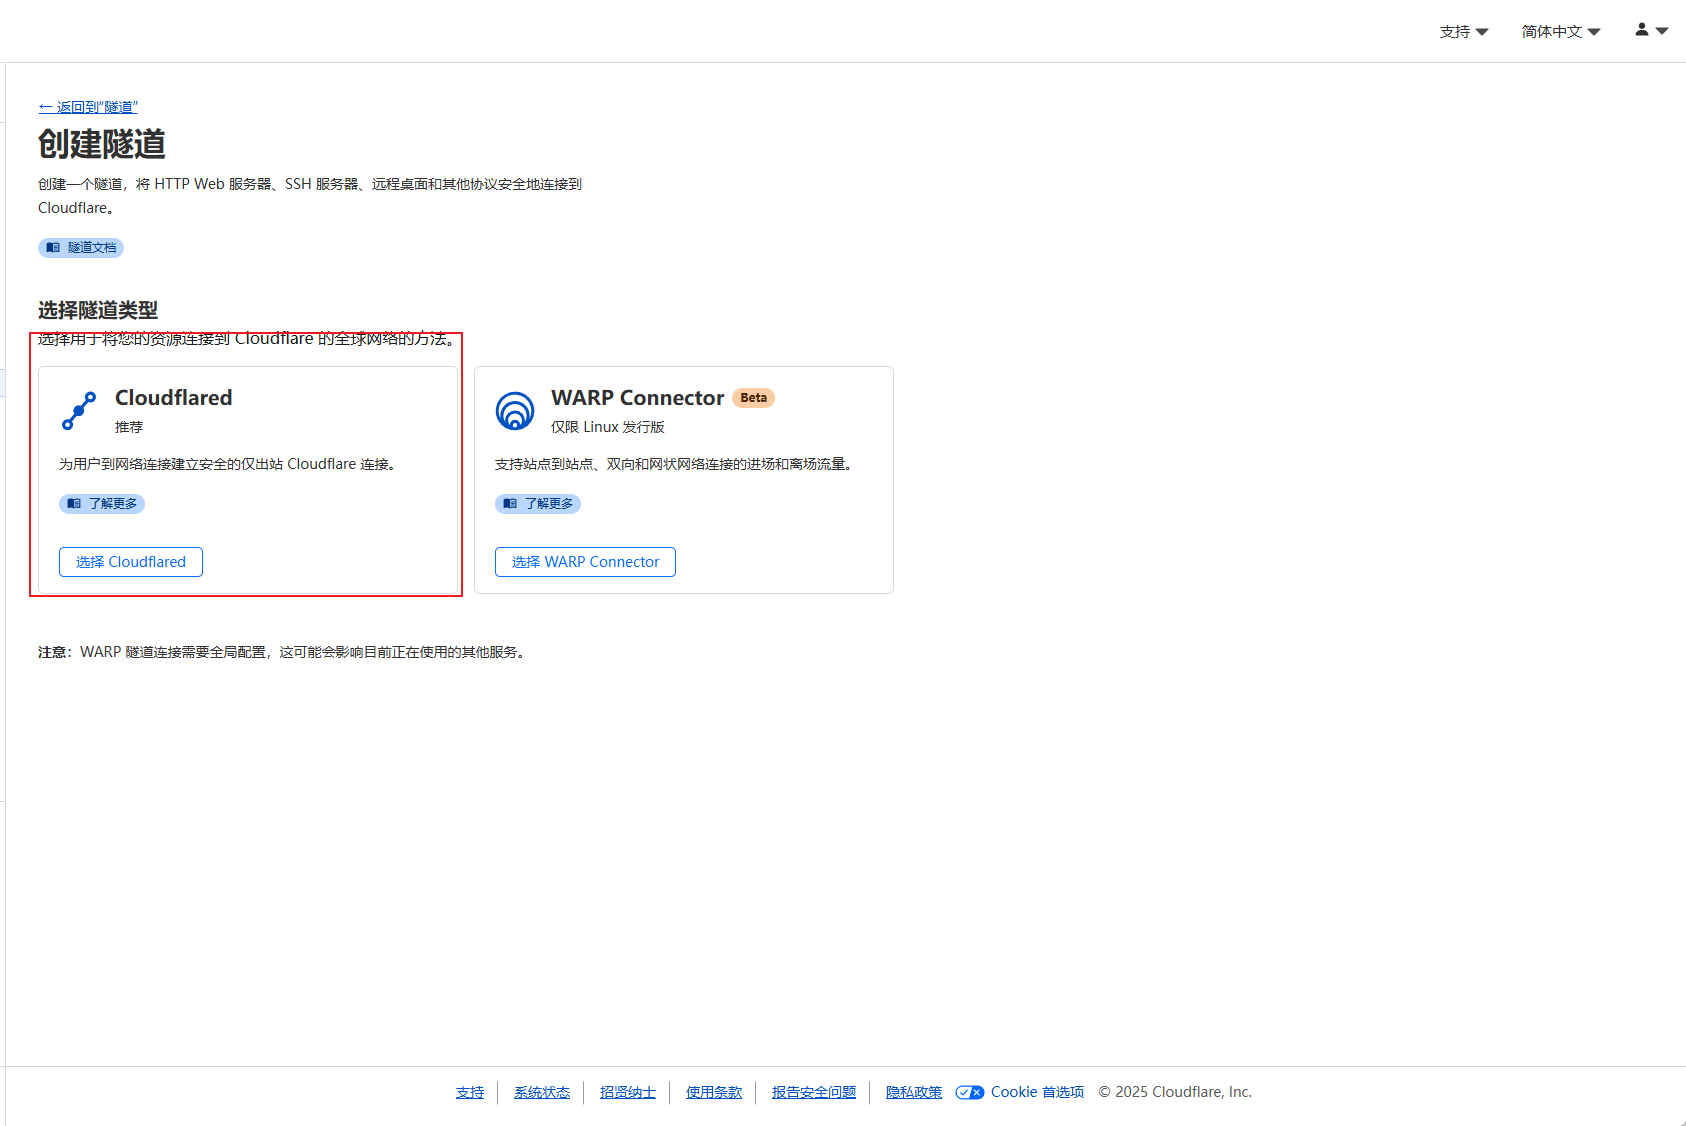Expand the account menu dropdown arrow
The height and width of the screenshot is (1126, 1686).
[1662, 31]
